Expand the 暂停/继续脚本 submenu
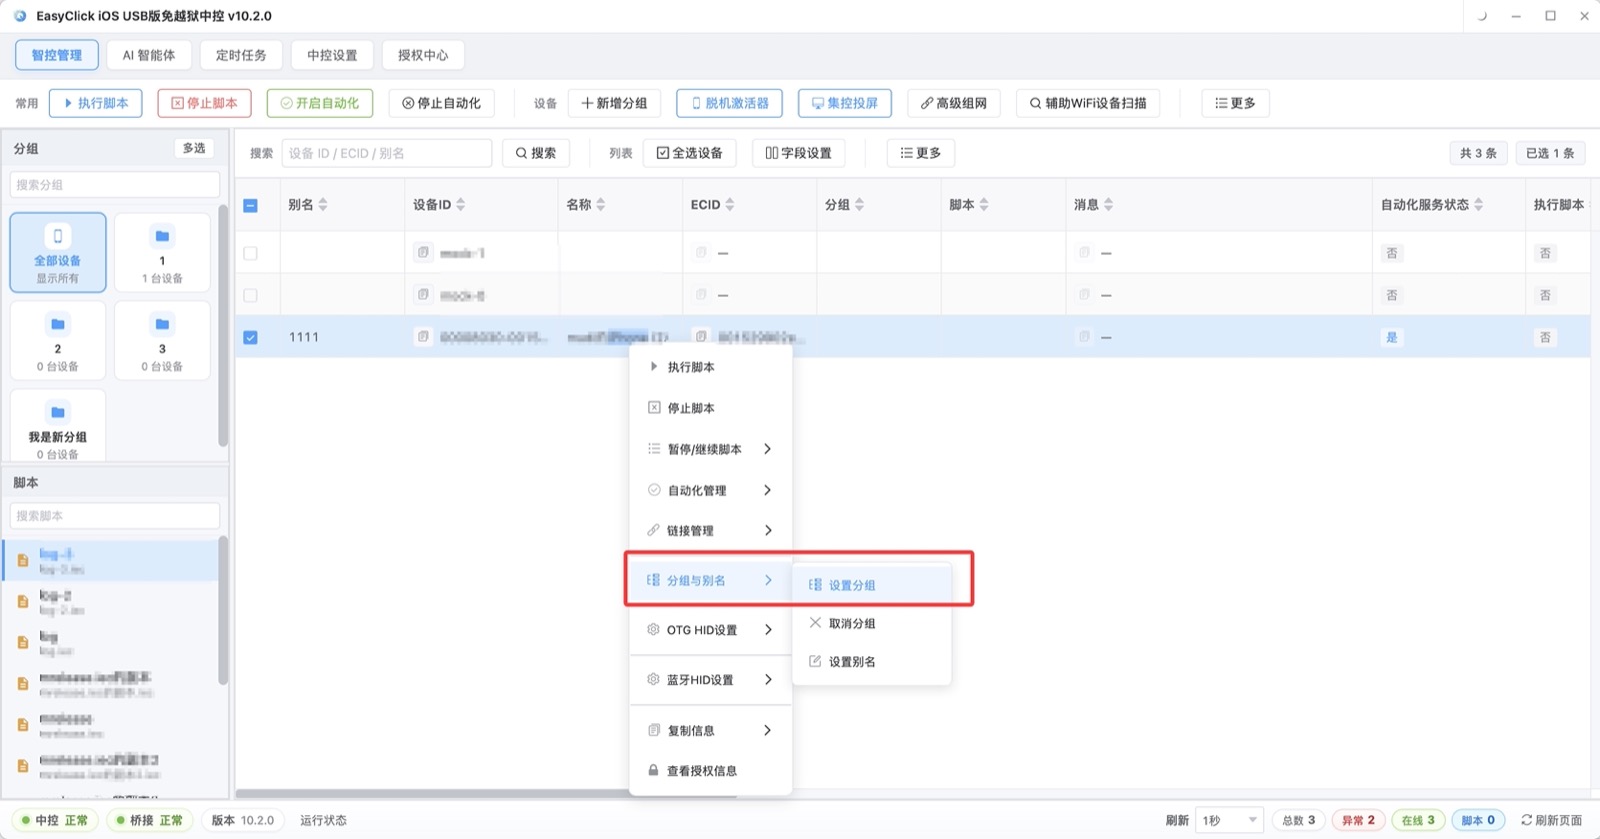This screenshot has width=1600, height=839. (x=710, y=449)
